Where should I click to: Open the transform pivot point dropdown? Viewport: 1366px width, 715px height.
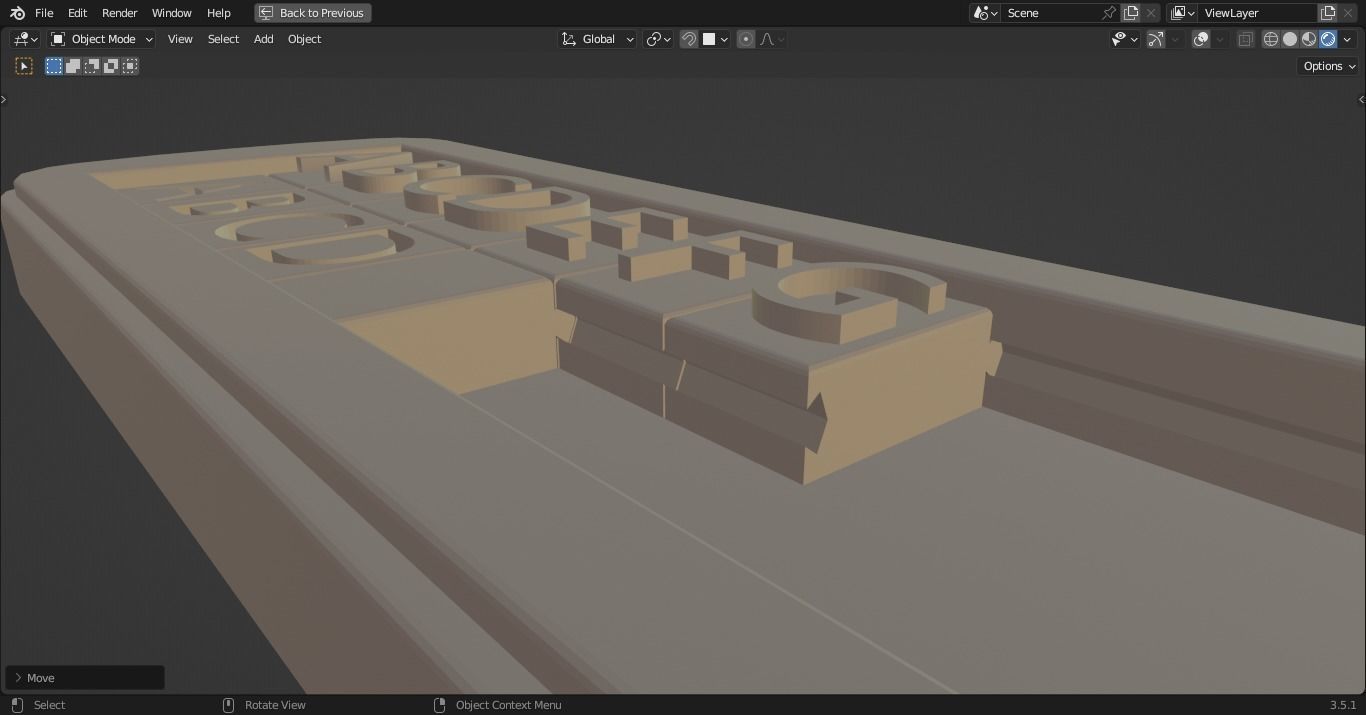658,39
